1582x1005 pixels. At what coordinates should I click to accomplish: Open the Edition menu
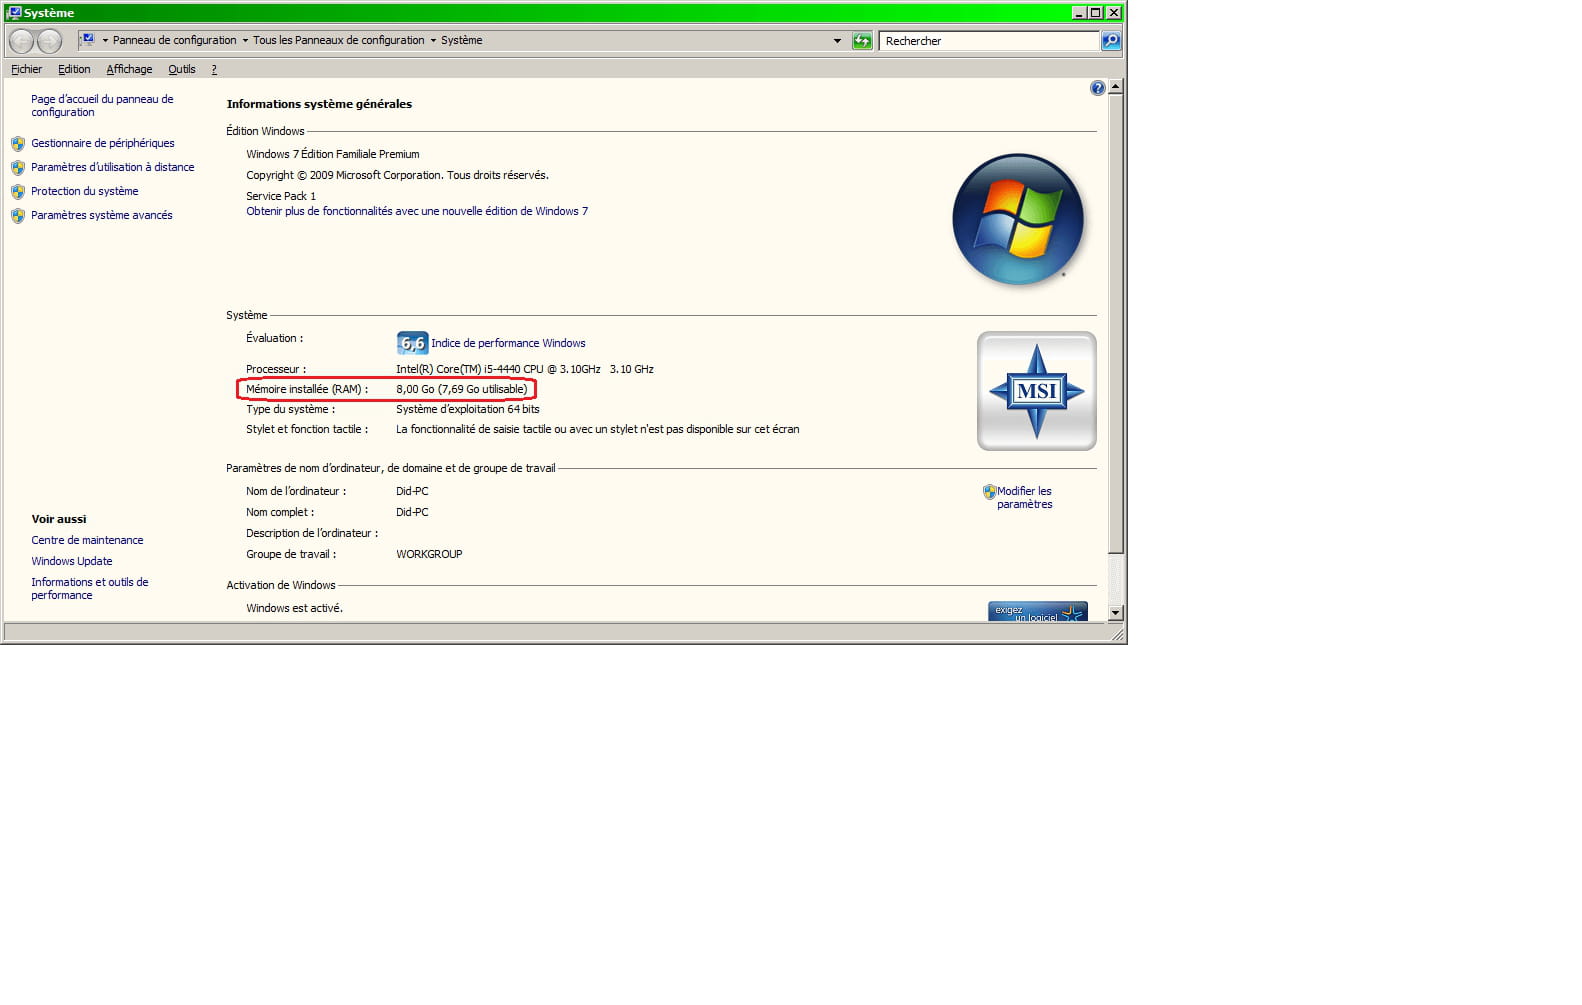74,69
